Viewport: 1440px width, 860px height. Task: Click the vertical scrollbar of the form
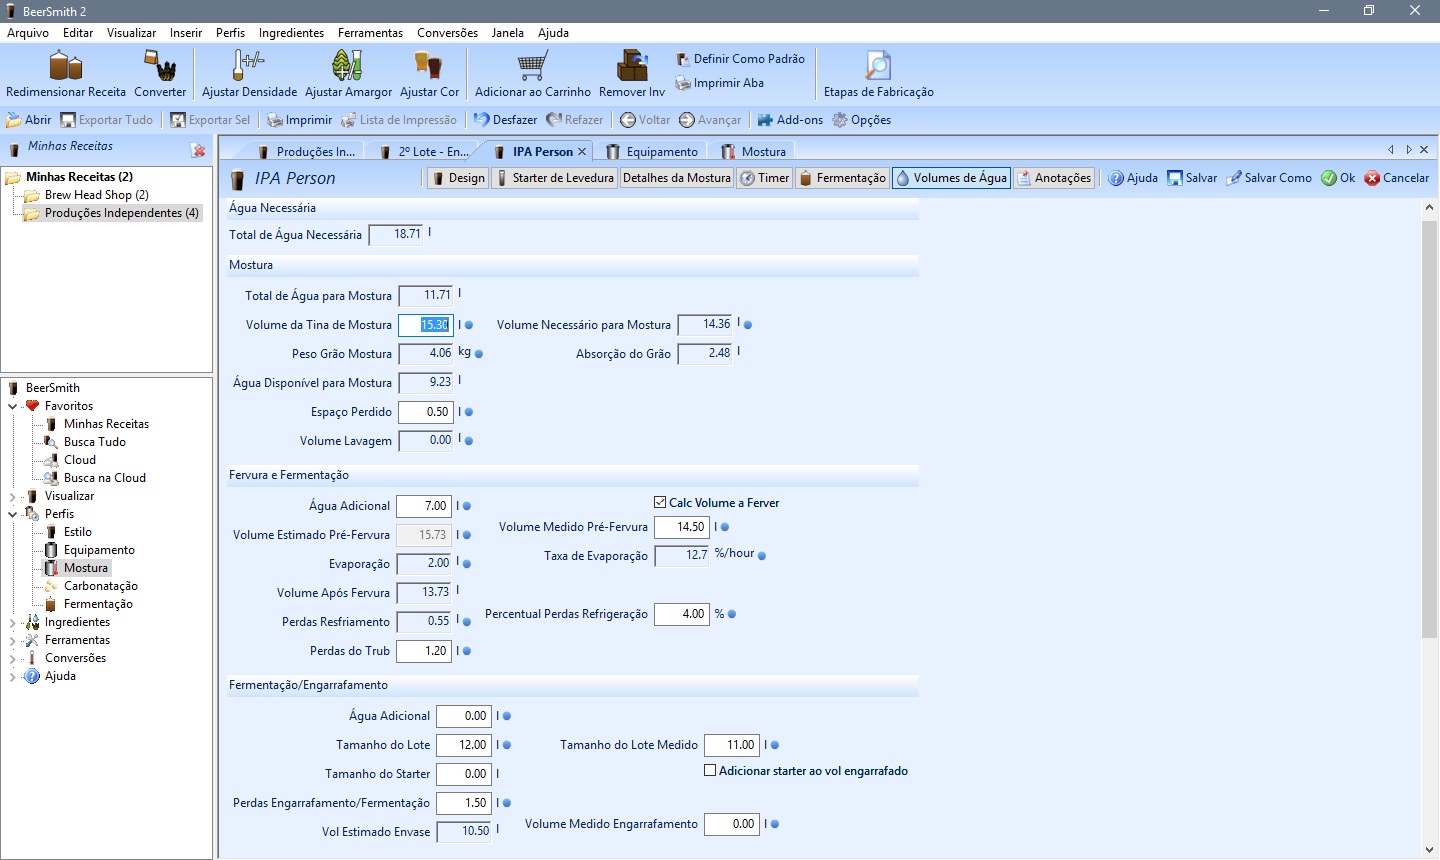(1429, 428)
